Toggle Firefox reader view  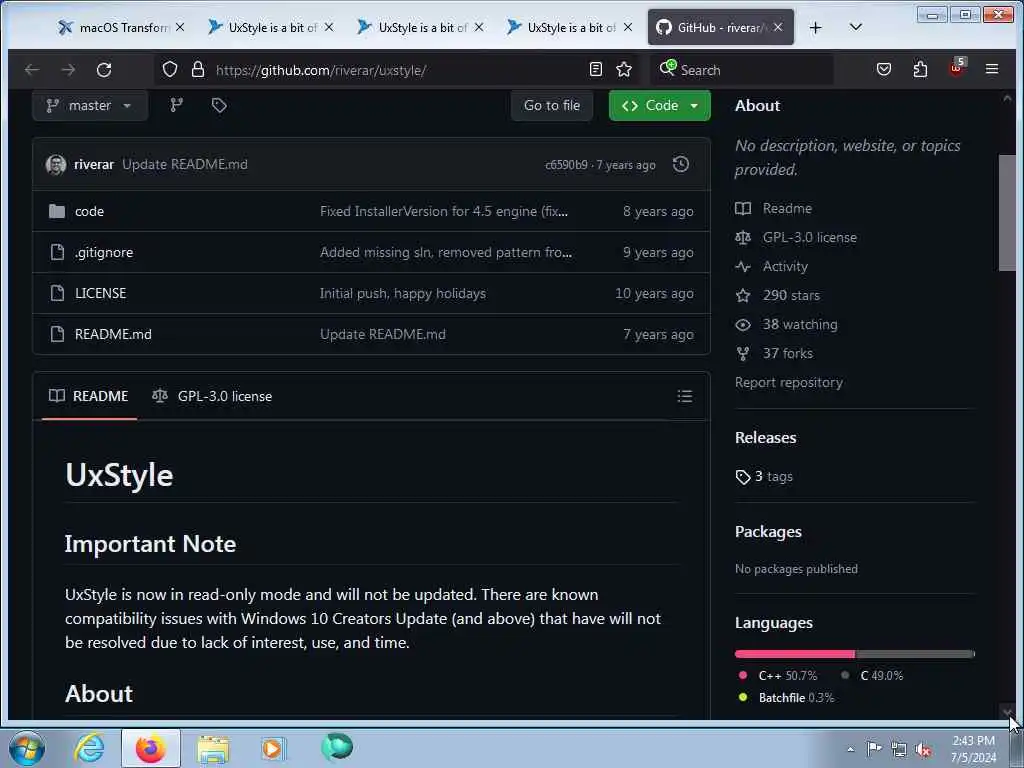(596, 69)
